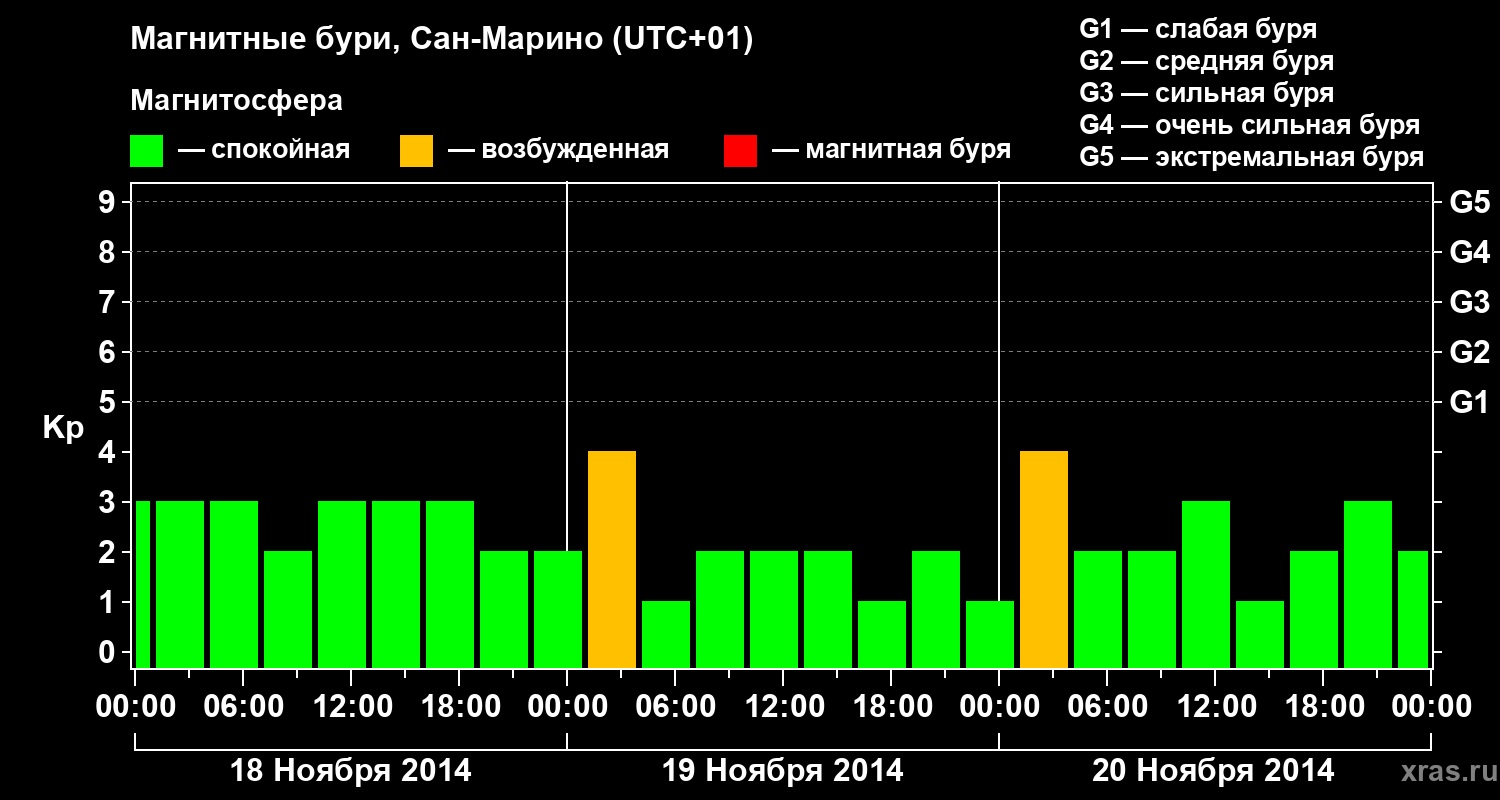Click the orange 'возбужденная' legend swatch

[416, 151]
